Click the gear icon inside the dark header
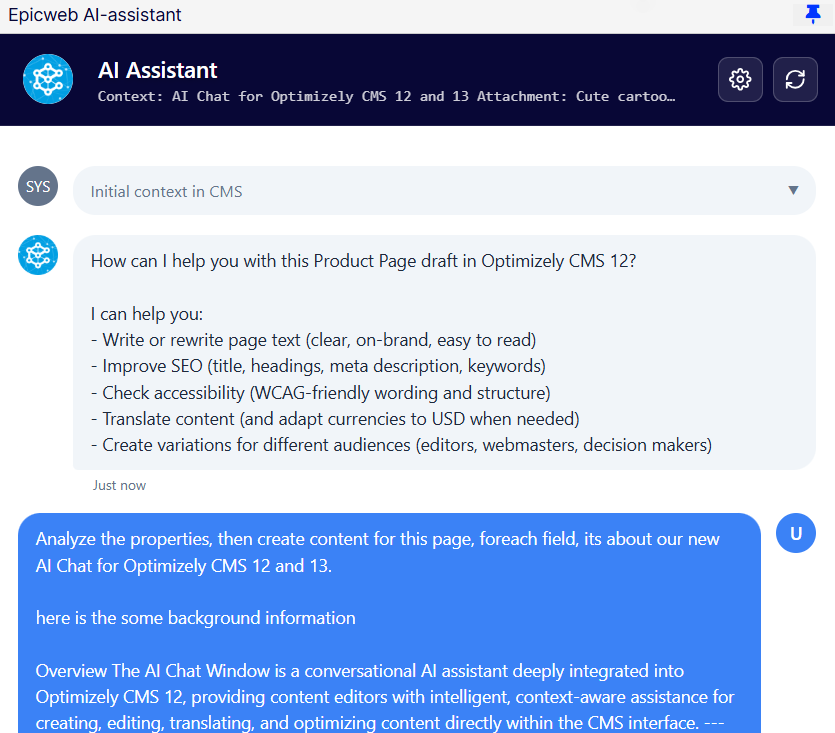Screen dimensions: 835x733 coord(740,80)
